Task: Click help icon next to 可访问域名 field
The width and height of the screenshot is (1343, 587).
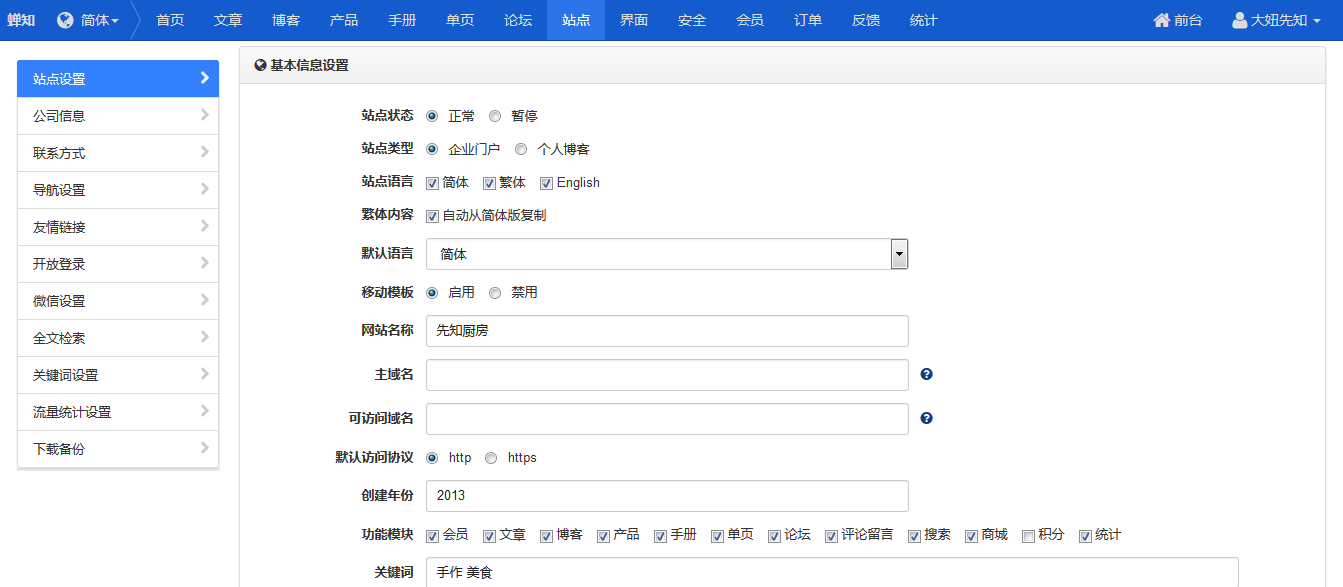Action: (x=926, y=418)
